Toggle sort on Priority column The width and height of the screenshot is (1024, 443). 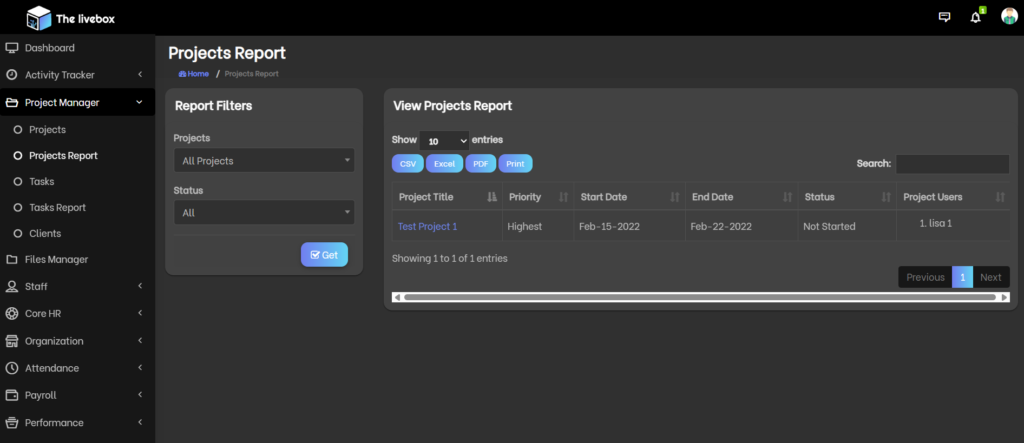pyautogui.click(x=563, y=197)
